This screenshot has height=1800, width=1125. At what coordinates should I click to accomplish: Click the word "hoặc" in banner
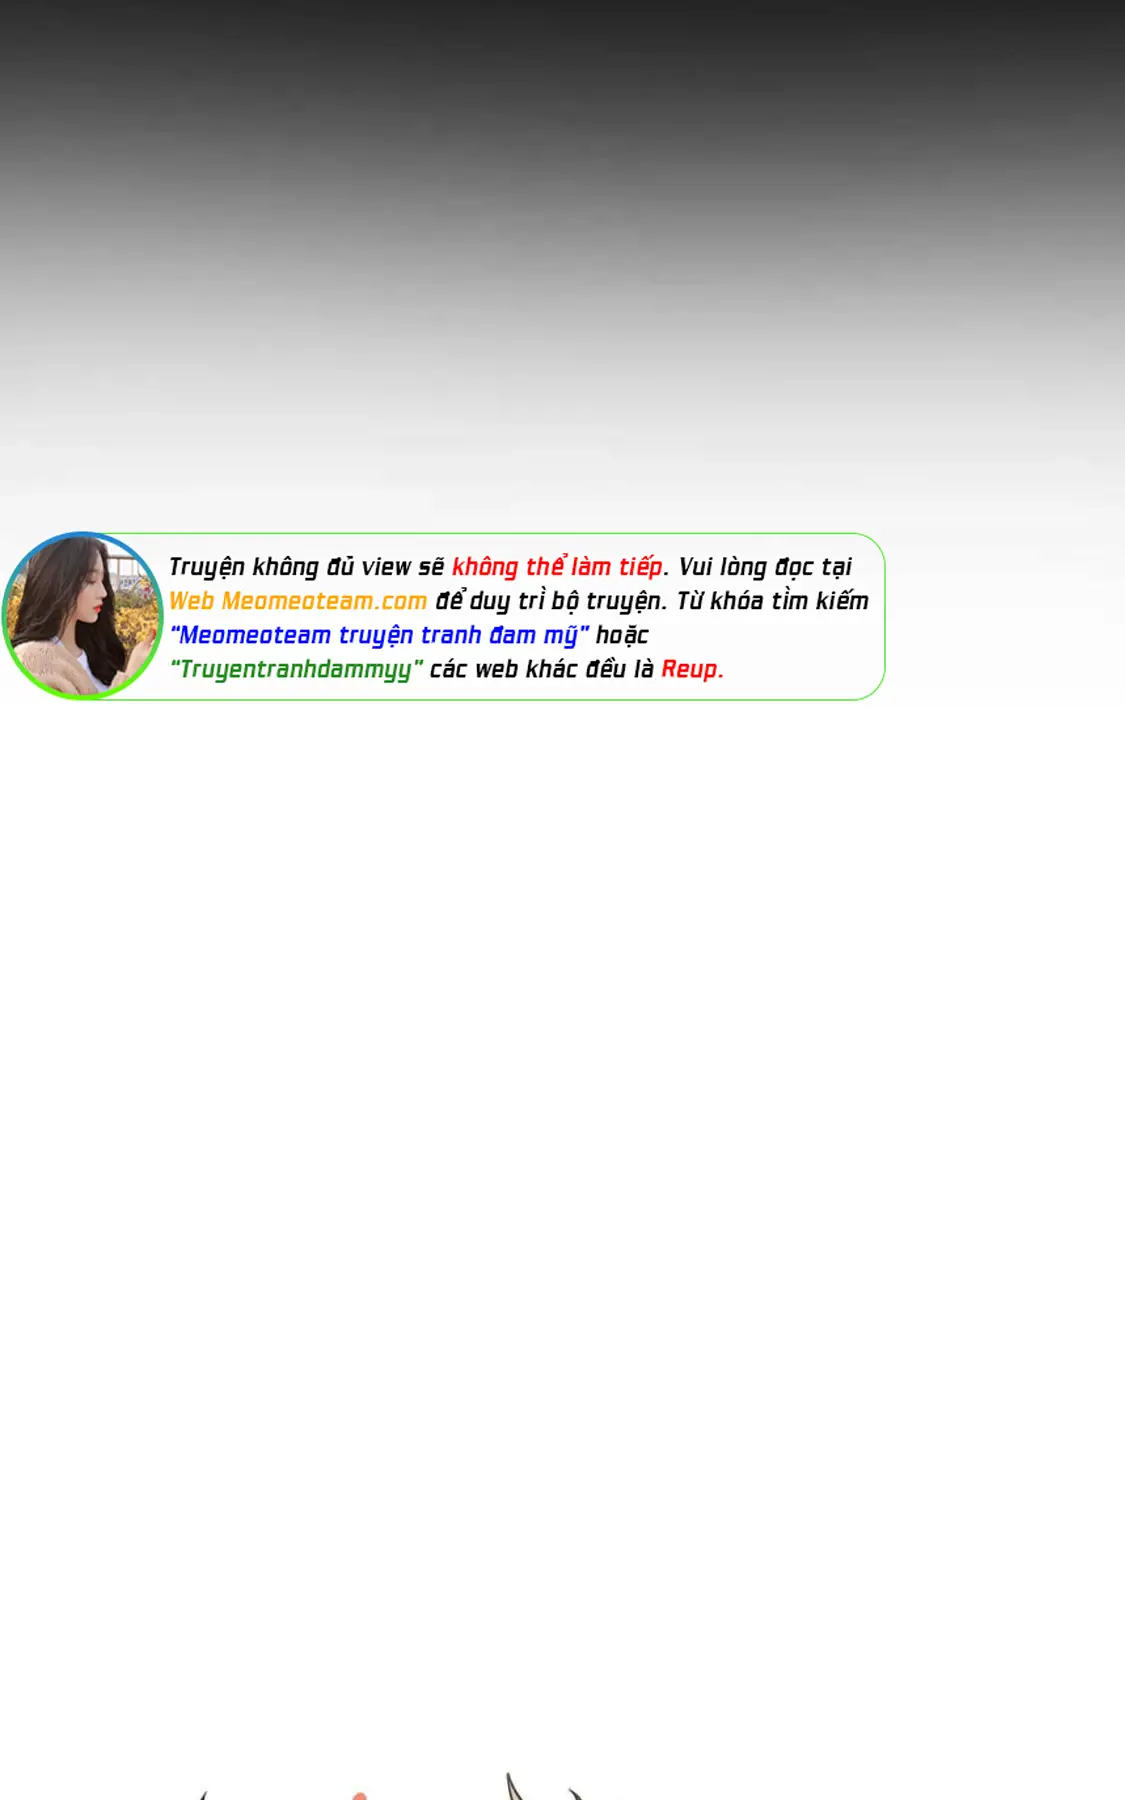click(x=622, y=635)
